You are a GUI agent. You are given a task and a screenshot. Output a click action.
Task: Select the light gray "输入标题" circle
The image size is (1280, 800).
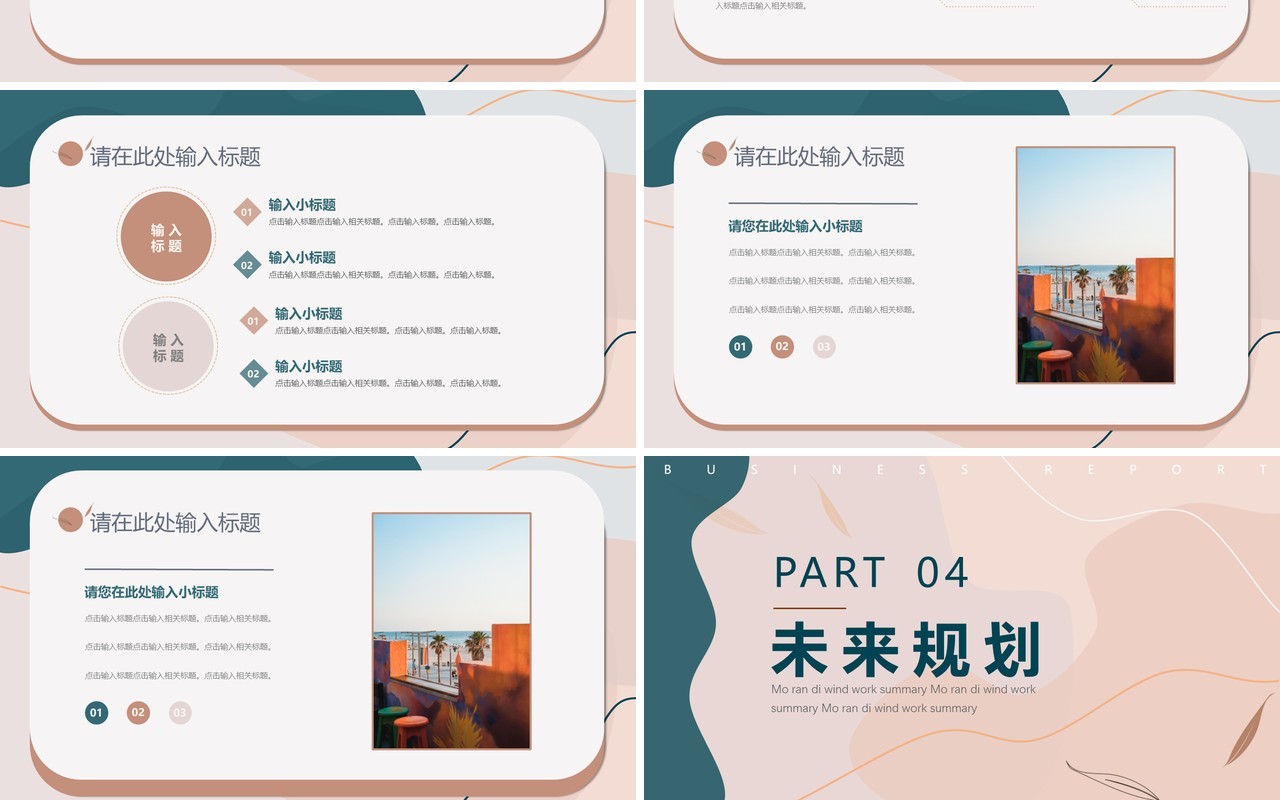click(x=168, y=348)
